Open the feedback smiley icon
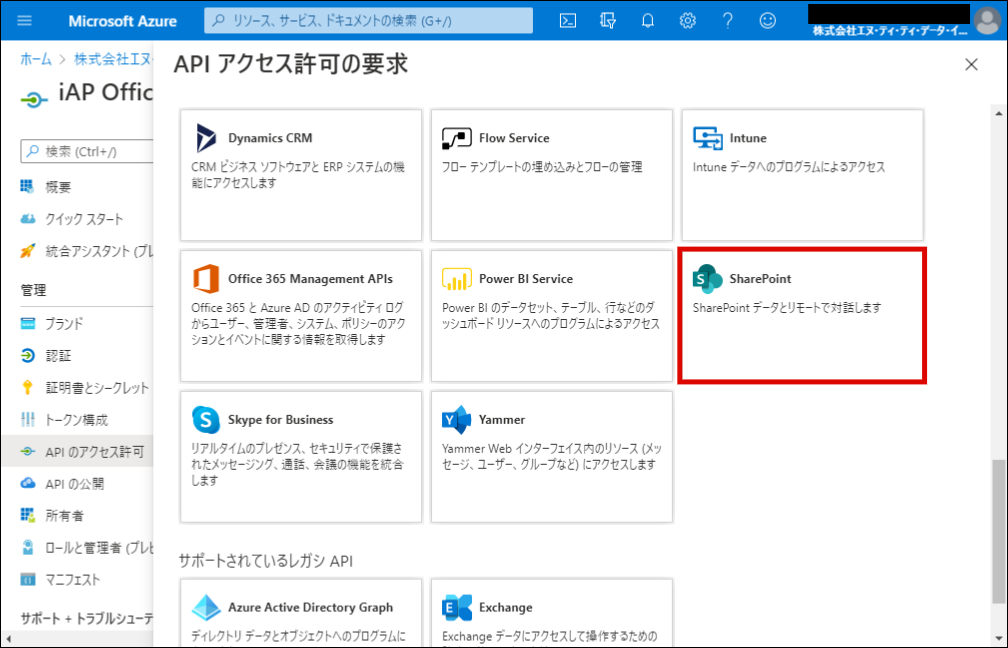The image size is (1008, 648). click(768, 21)
